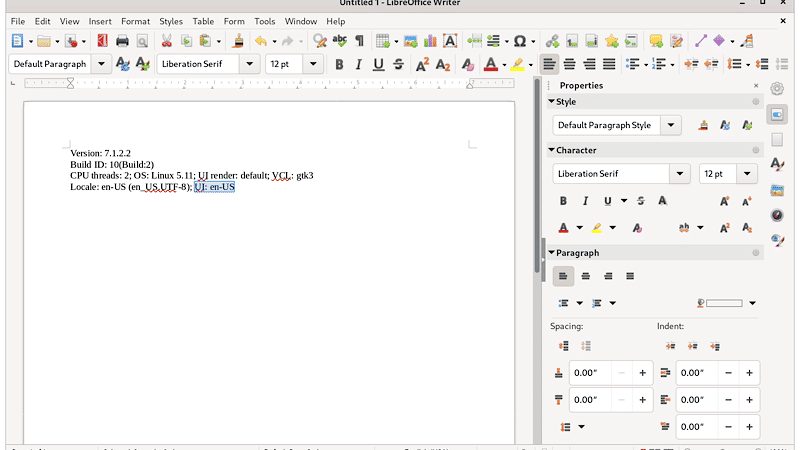
Task: Collapse the Character section in sidebar
Action: click(x=552, y=150)
